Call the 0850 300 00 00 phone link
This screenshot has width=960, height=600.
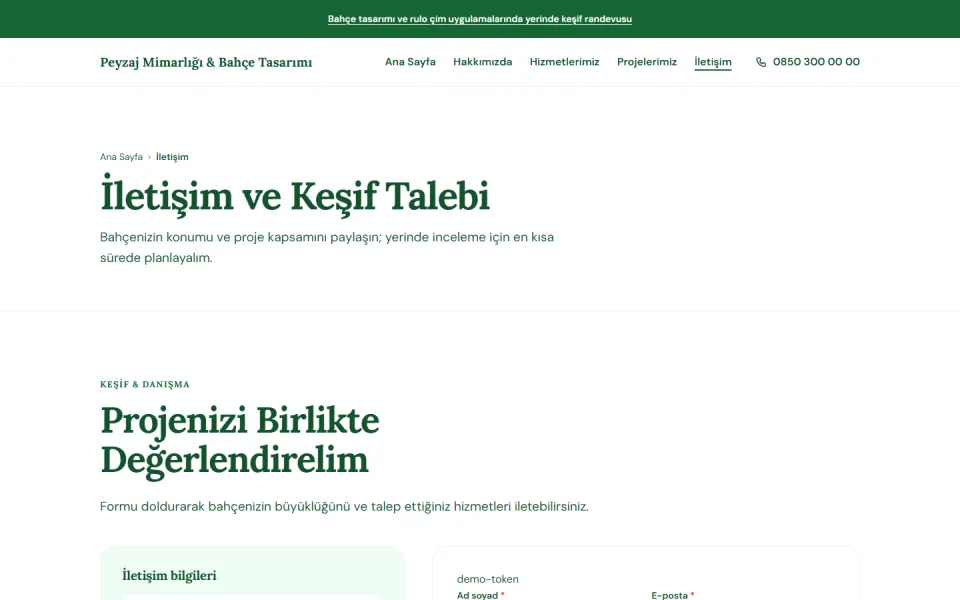[x=808, y=62]
